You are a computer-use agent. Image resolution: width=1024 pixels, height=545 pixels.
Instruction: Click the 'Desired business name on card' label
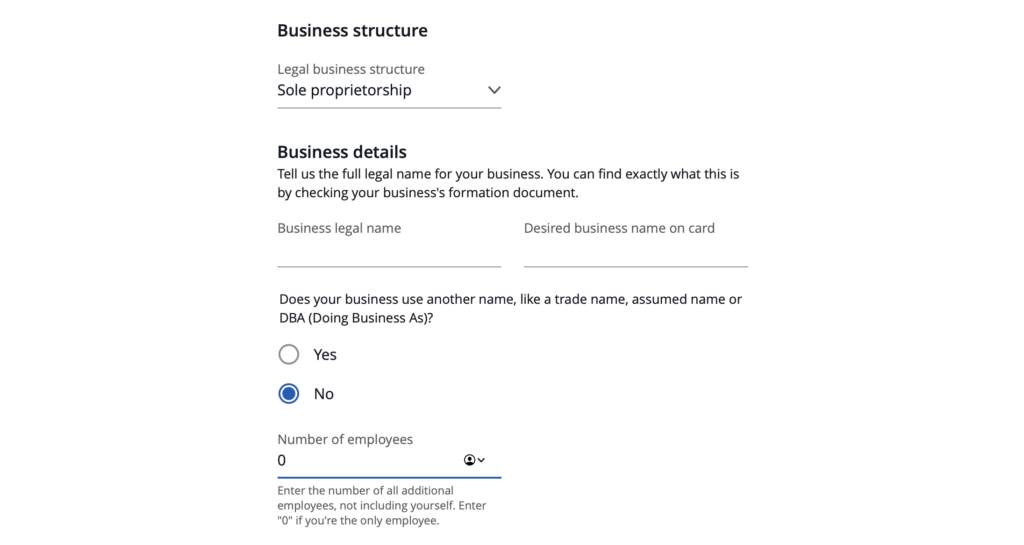(x=619, y=228)
